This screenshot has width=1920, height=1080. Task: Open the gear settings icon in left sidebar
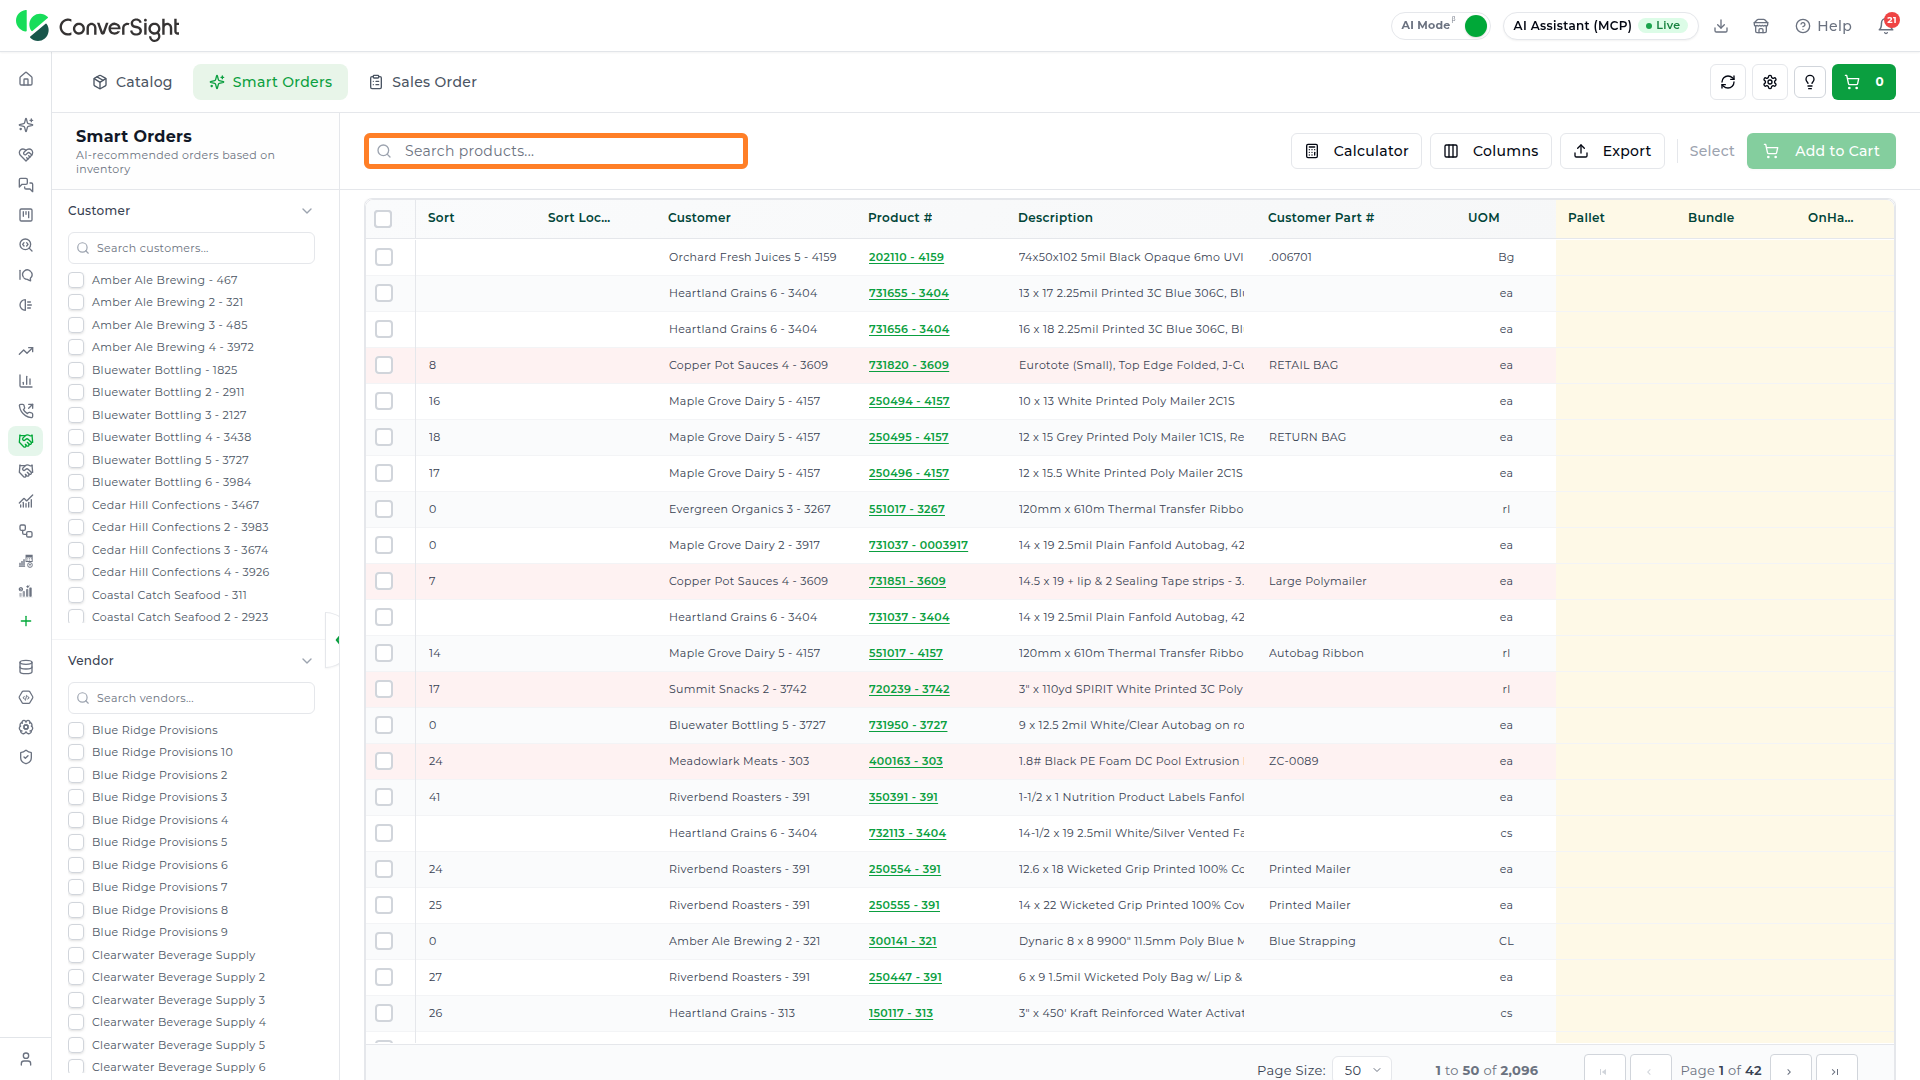[26, 727]
